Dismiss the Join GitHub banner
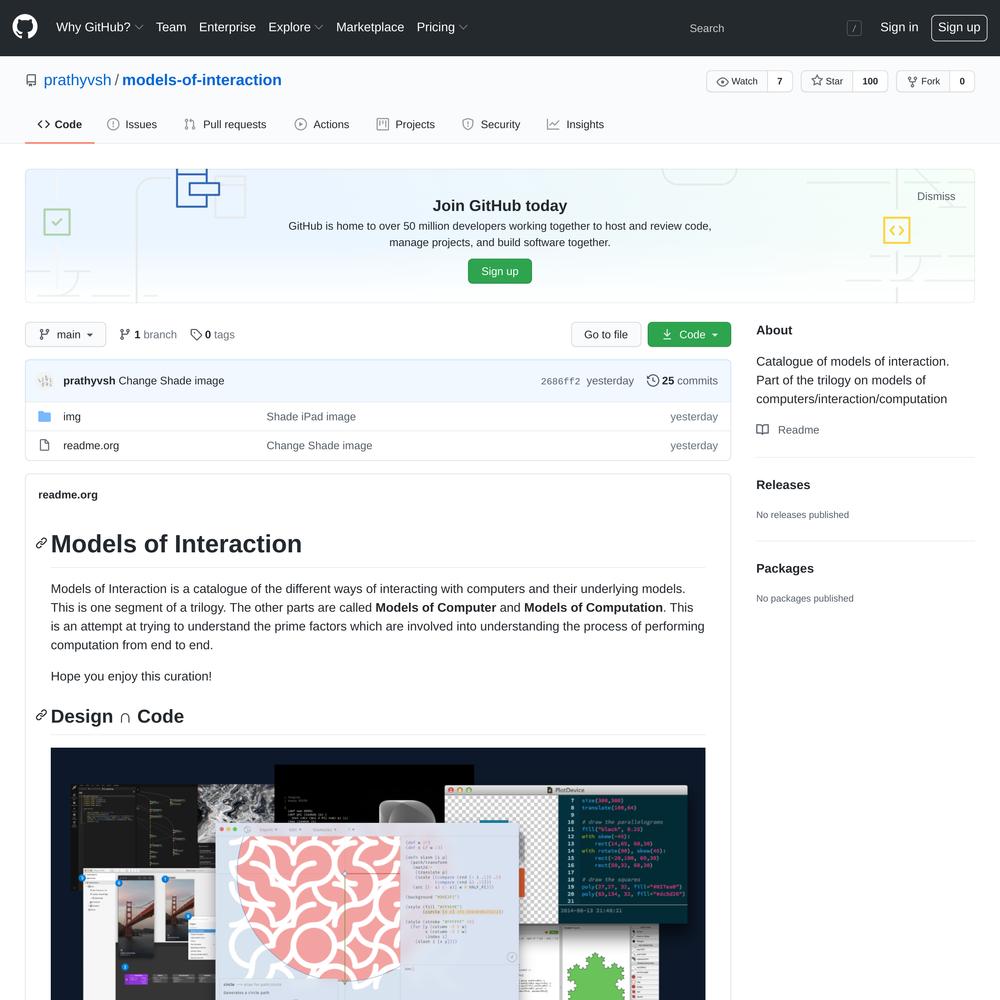 (936, 196)
